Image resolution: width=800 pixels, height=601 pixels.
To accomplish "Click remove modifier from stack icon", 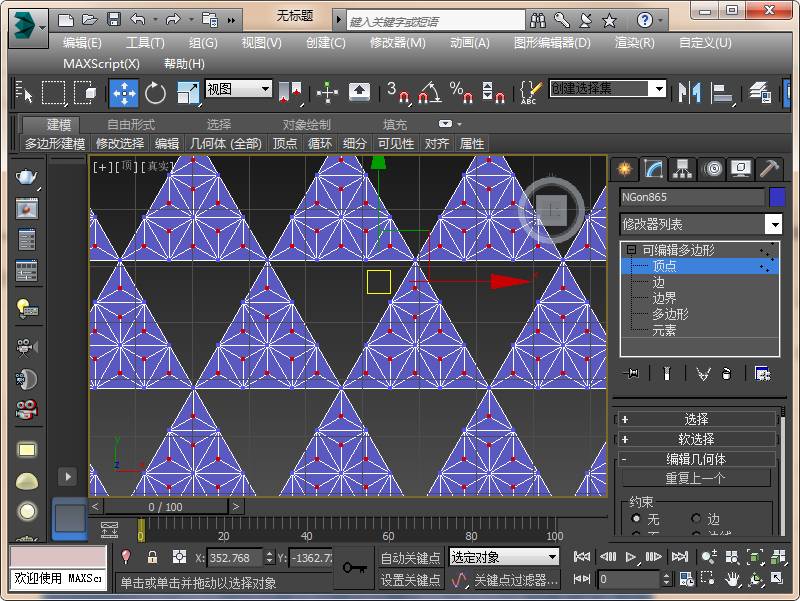I will pyautogui.click(x=727, y=374).
